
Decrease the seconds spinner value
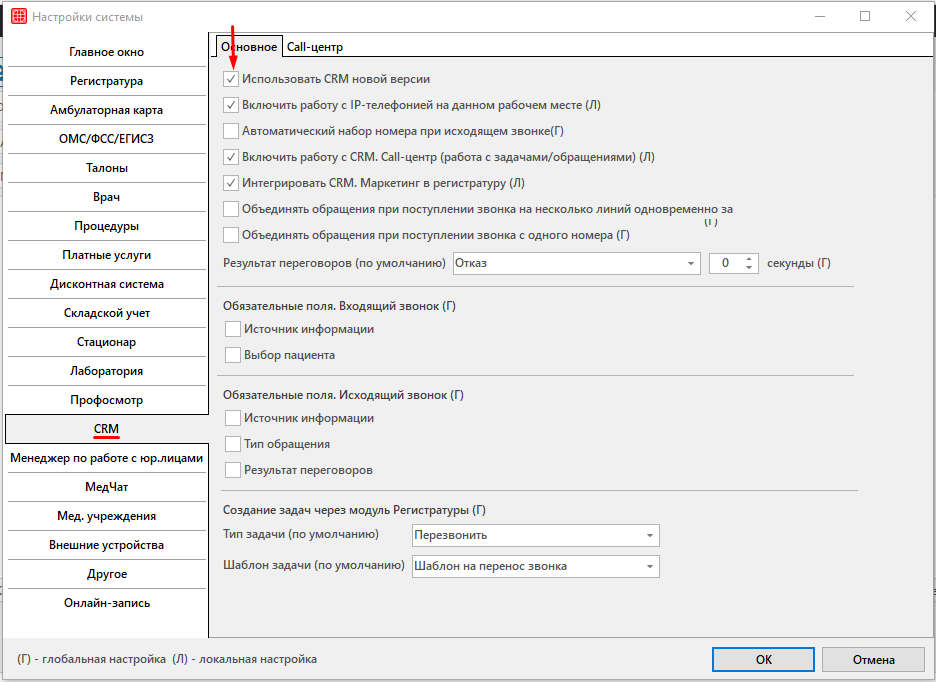tap(749, 268)
